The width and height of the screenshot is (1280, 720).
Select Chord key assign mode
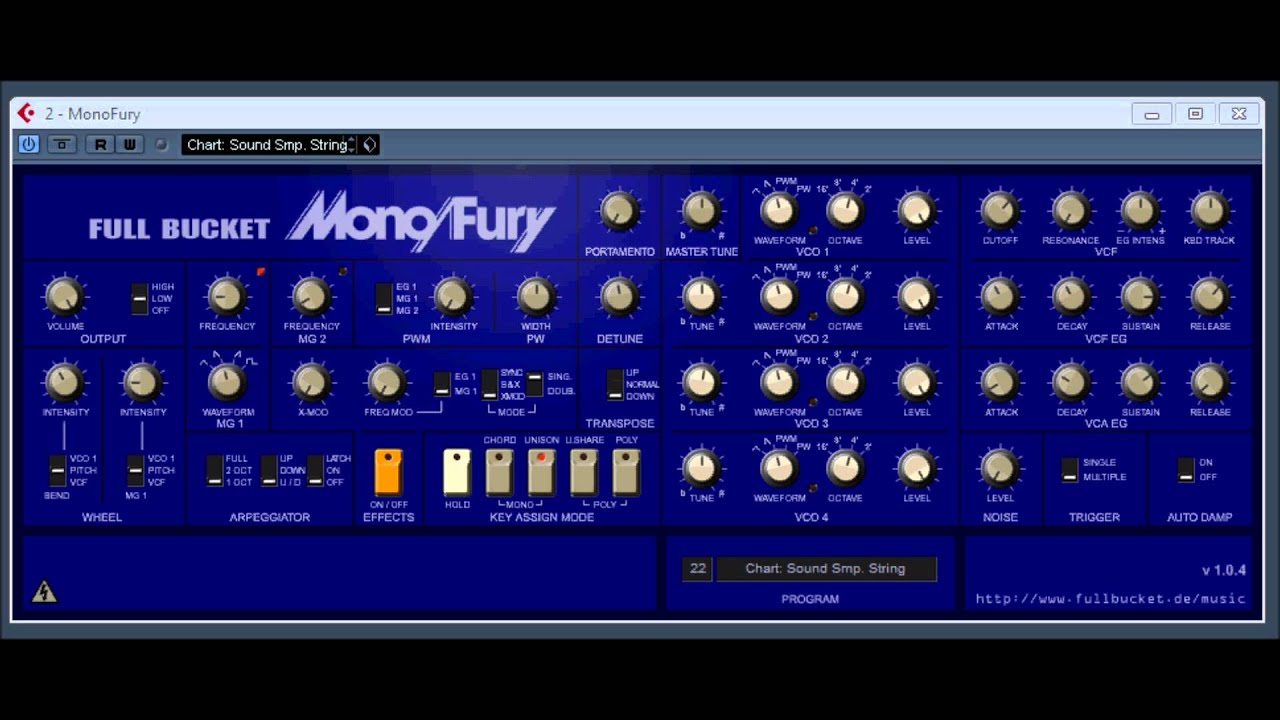pos(499,472)
